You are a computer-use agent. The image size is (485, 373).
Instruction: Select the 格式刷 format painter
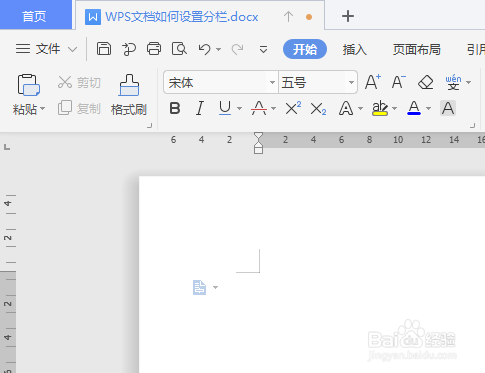point(129,95)
